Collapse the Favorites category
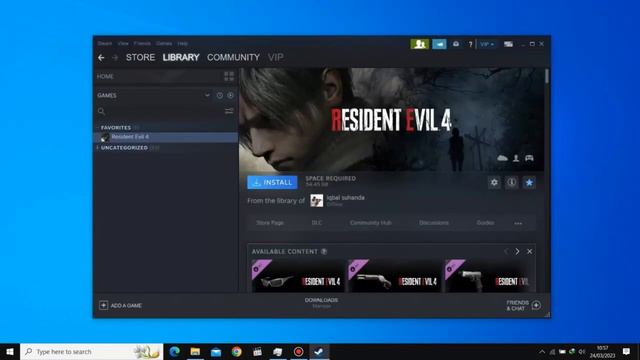The height and width of the screenshot is (360, 640). 116,128
